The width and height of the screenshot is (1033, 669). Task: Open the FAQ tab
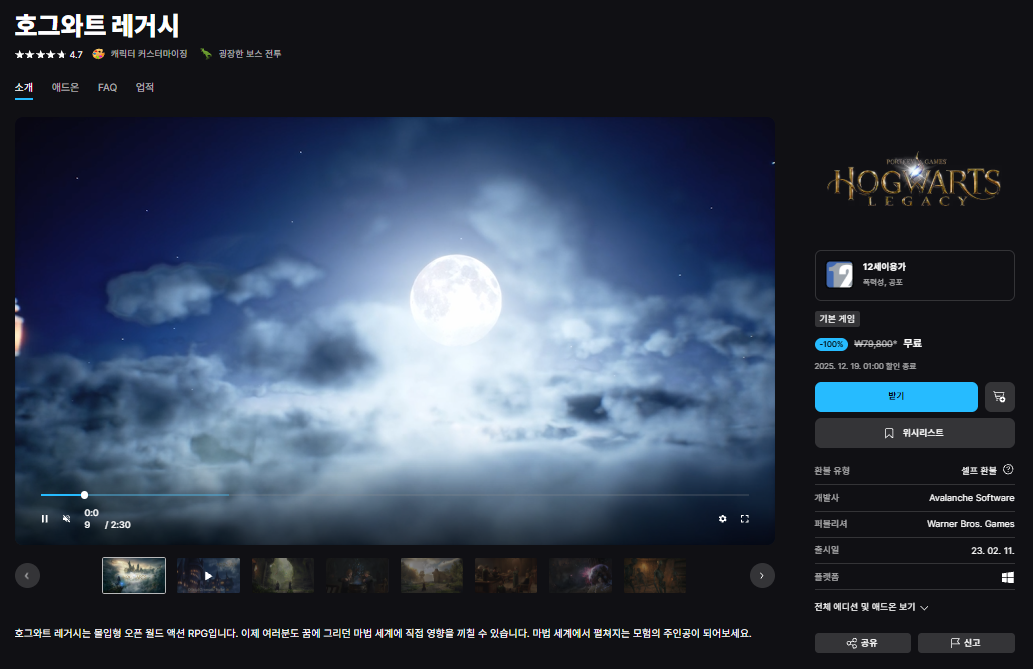tap(107, 88)
